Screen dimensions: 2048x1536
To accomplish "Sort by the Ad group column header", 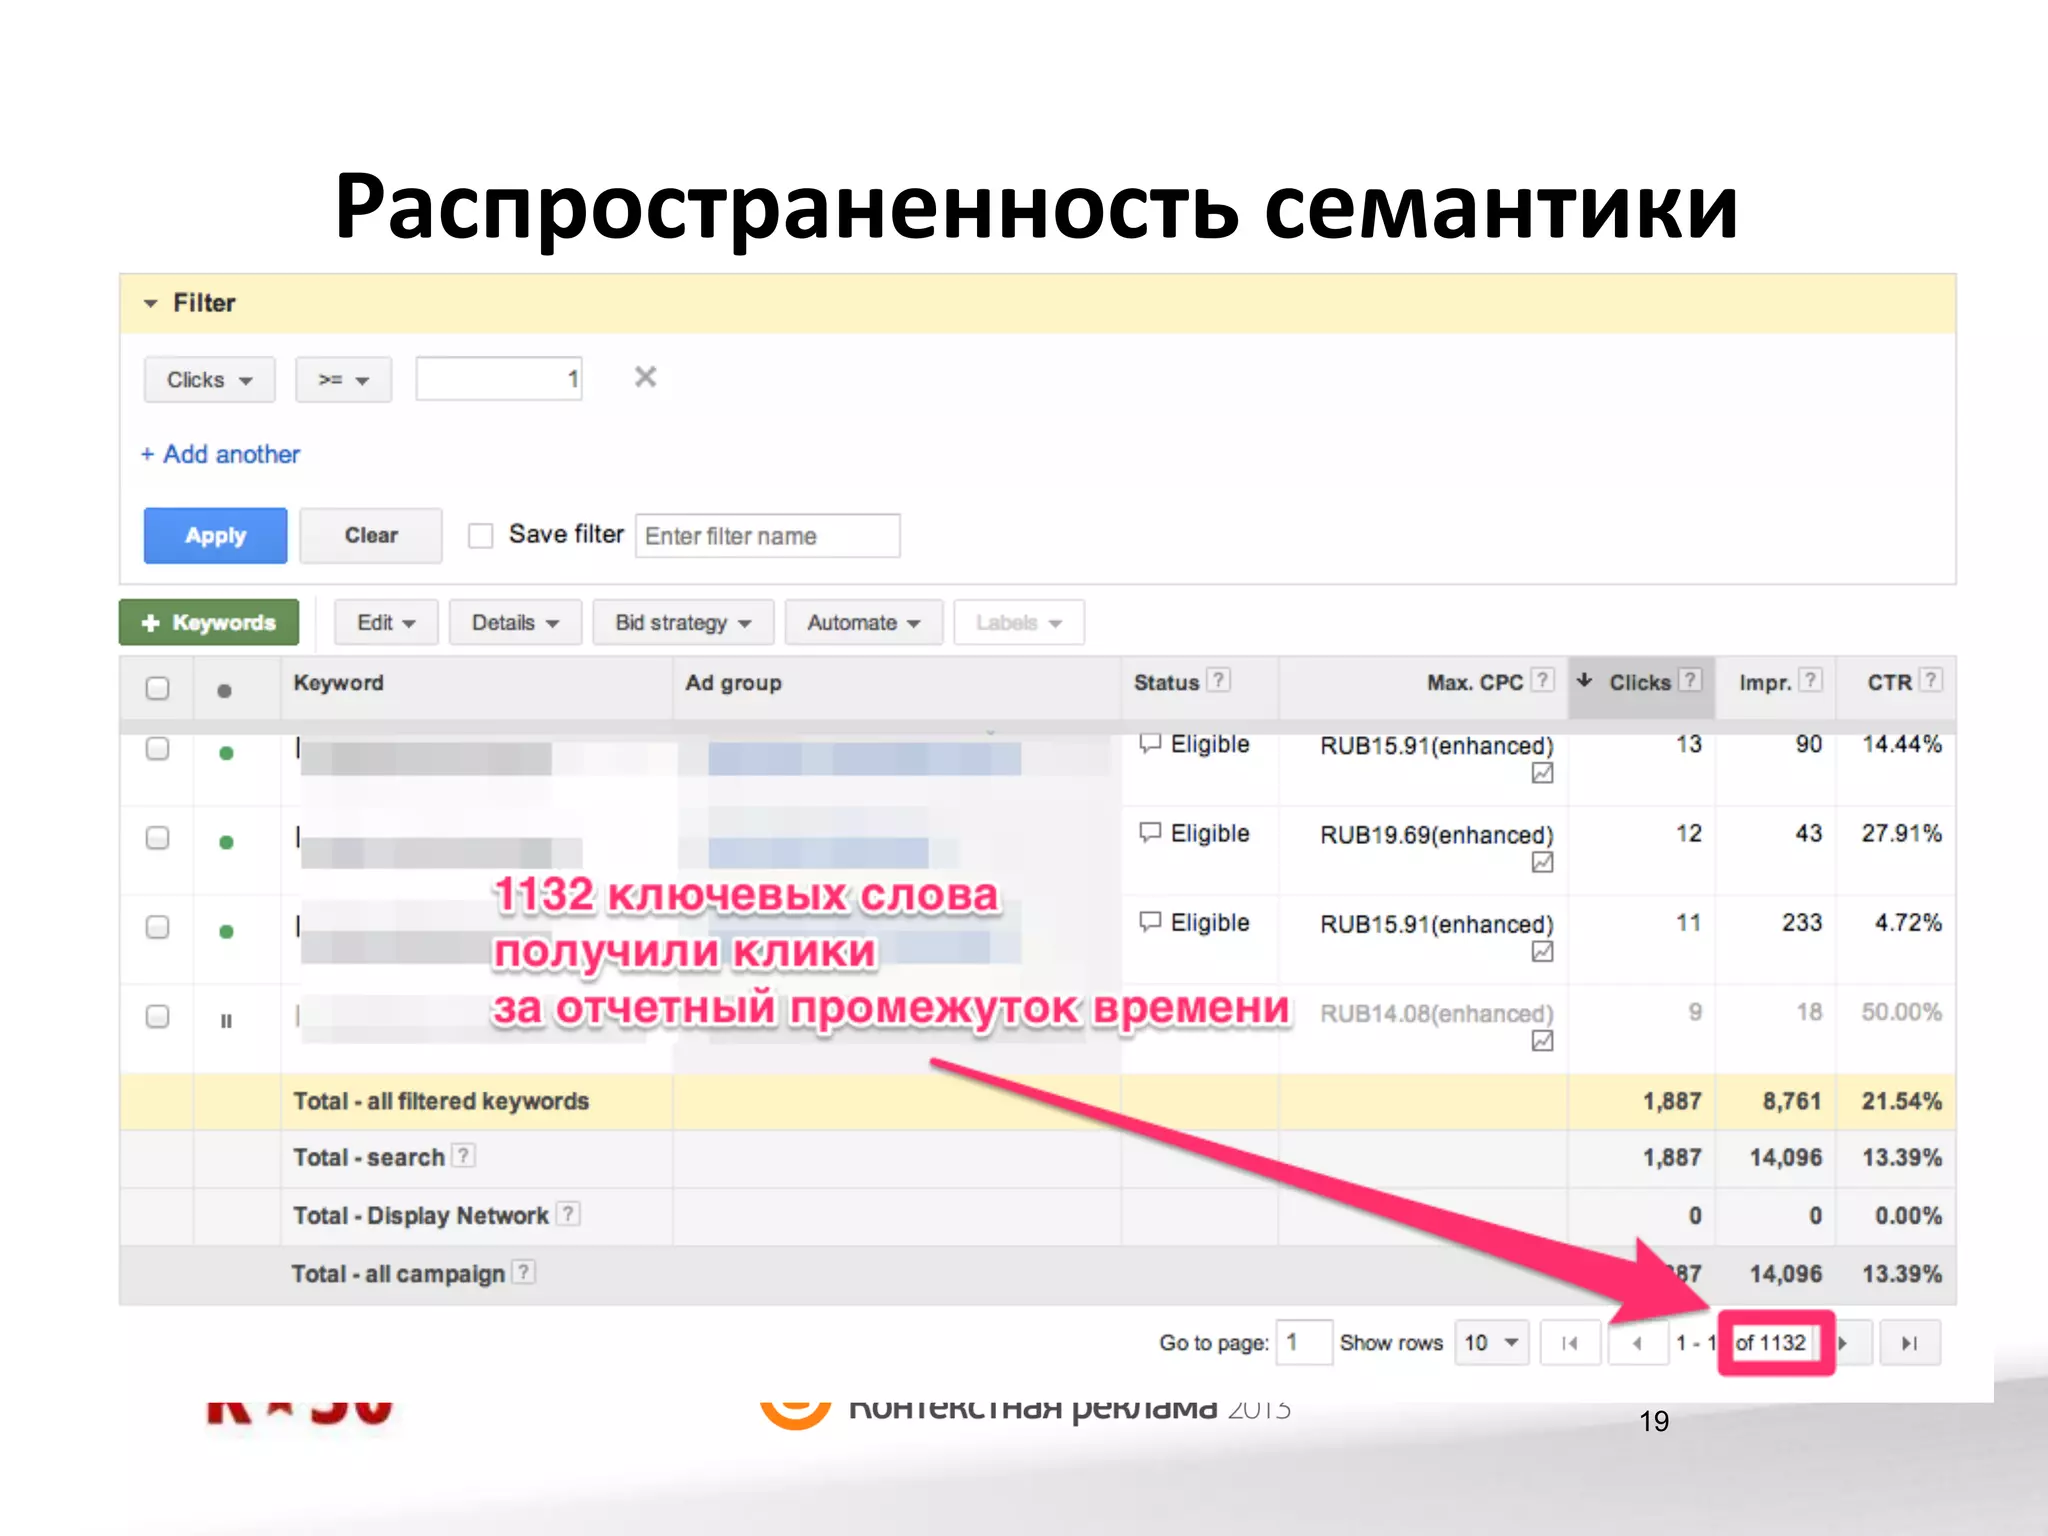I will click(733, 683).
